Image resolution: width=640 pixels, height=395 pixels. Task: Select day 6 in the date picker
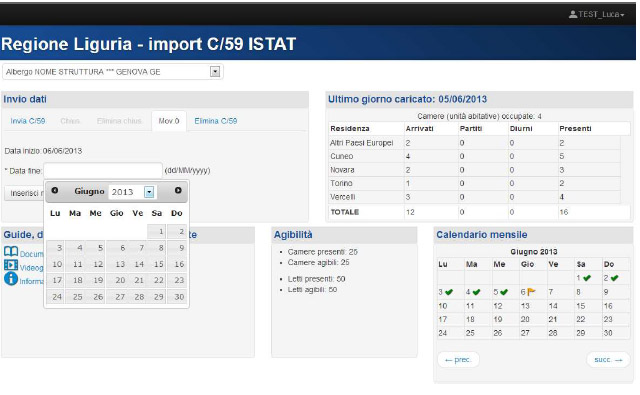116,248
